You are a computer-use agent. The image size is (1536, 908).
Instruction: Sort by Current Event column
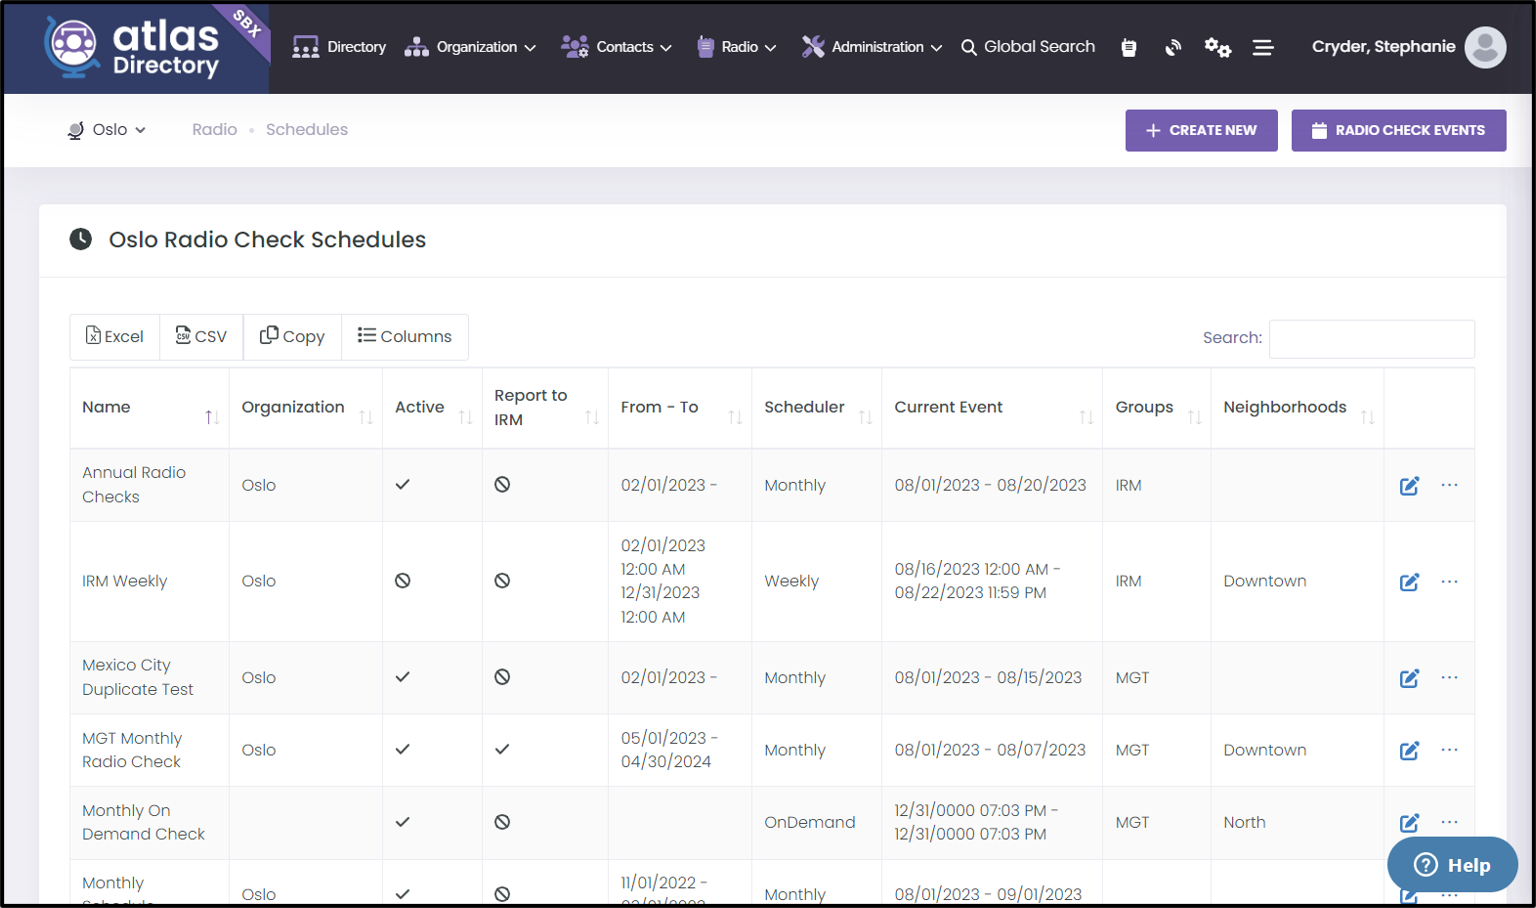[x=992, y=408]
